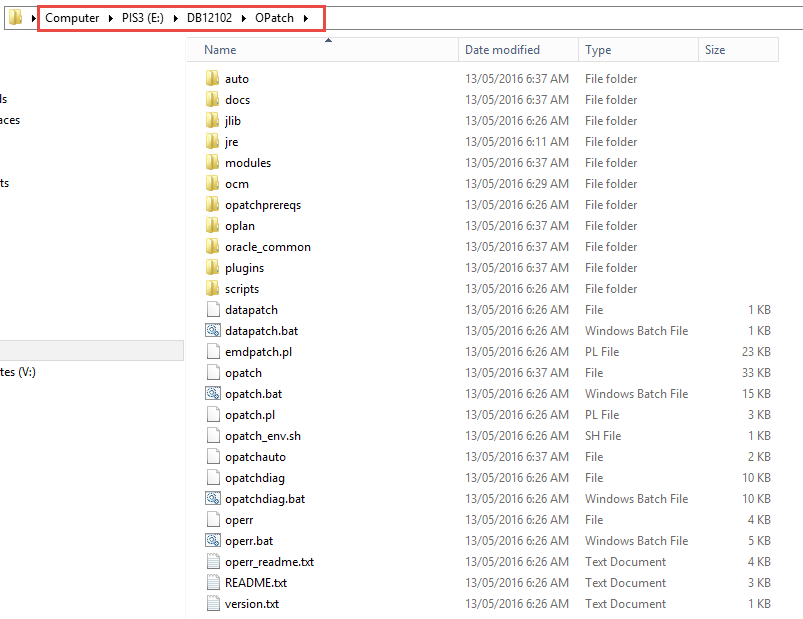
Task: Click the emdpatch.pl file icon
Action: click(212, 352)
